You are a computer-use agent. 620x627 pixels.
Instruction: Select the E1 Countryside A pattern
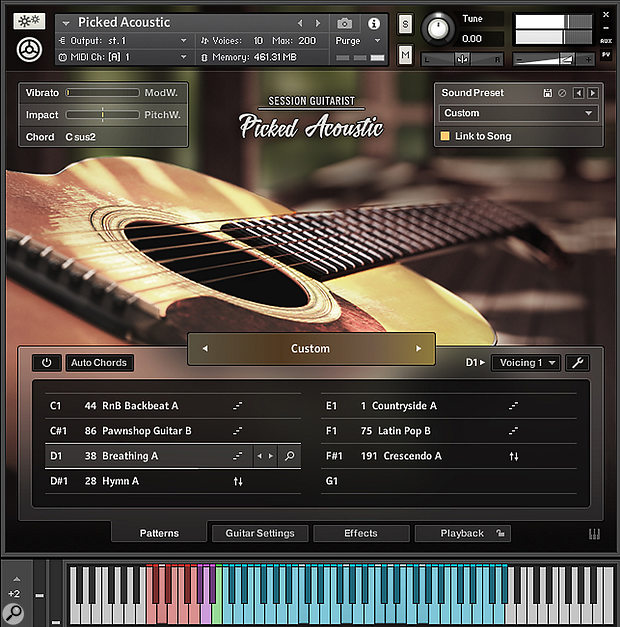point(449,406)
